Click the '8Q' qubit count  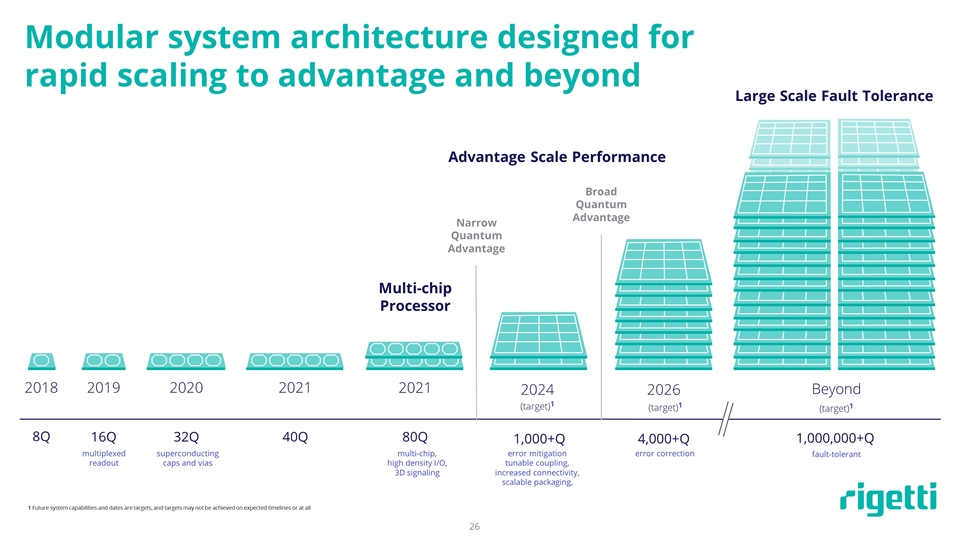tap(41, 437)
